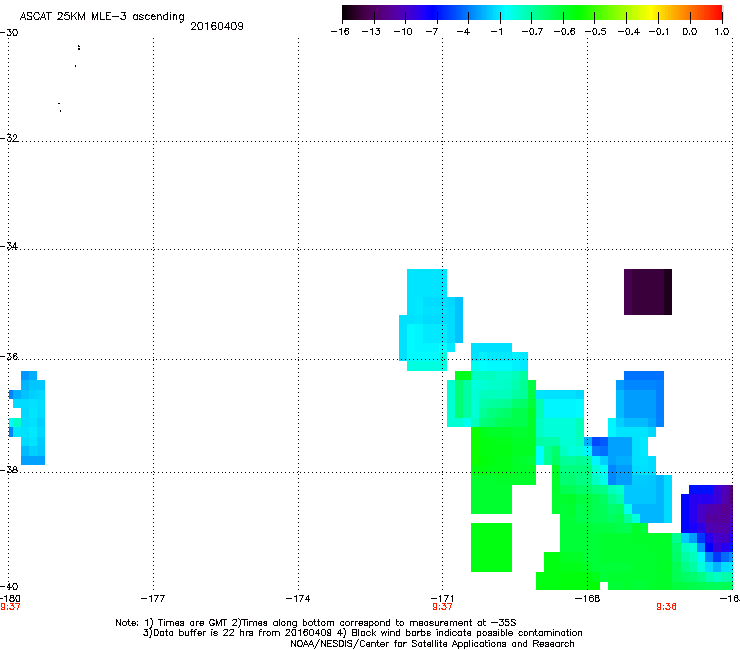This screenshot has height=650, width=740.
Task: Click the -0.1 colorbar label
Action: coord(659,32)
